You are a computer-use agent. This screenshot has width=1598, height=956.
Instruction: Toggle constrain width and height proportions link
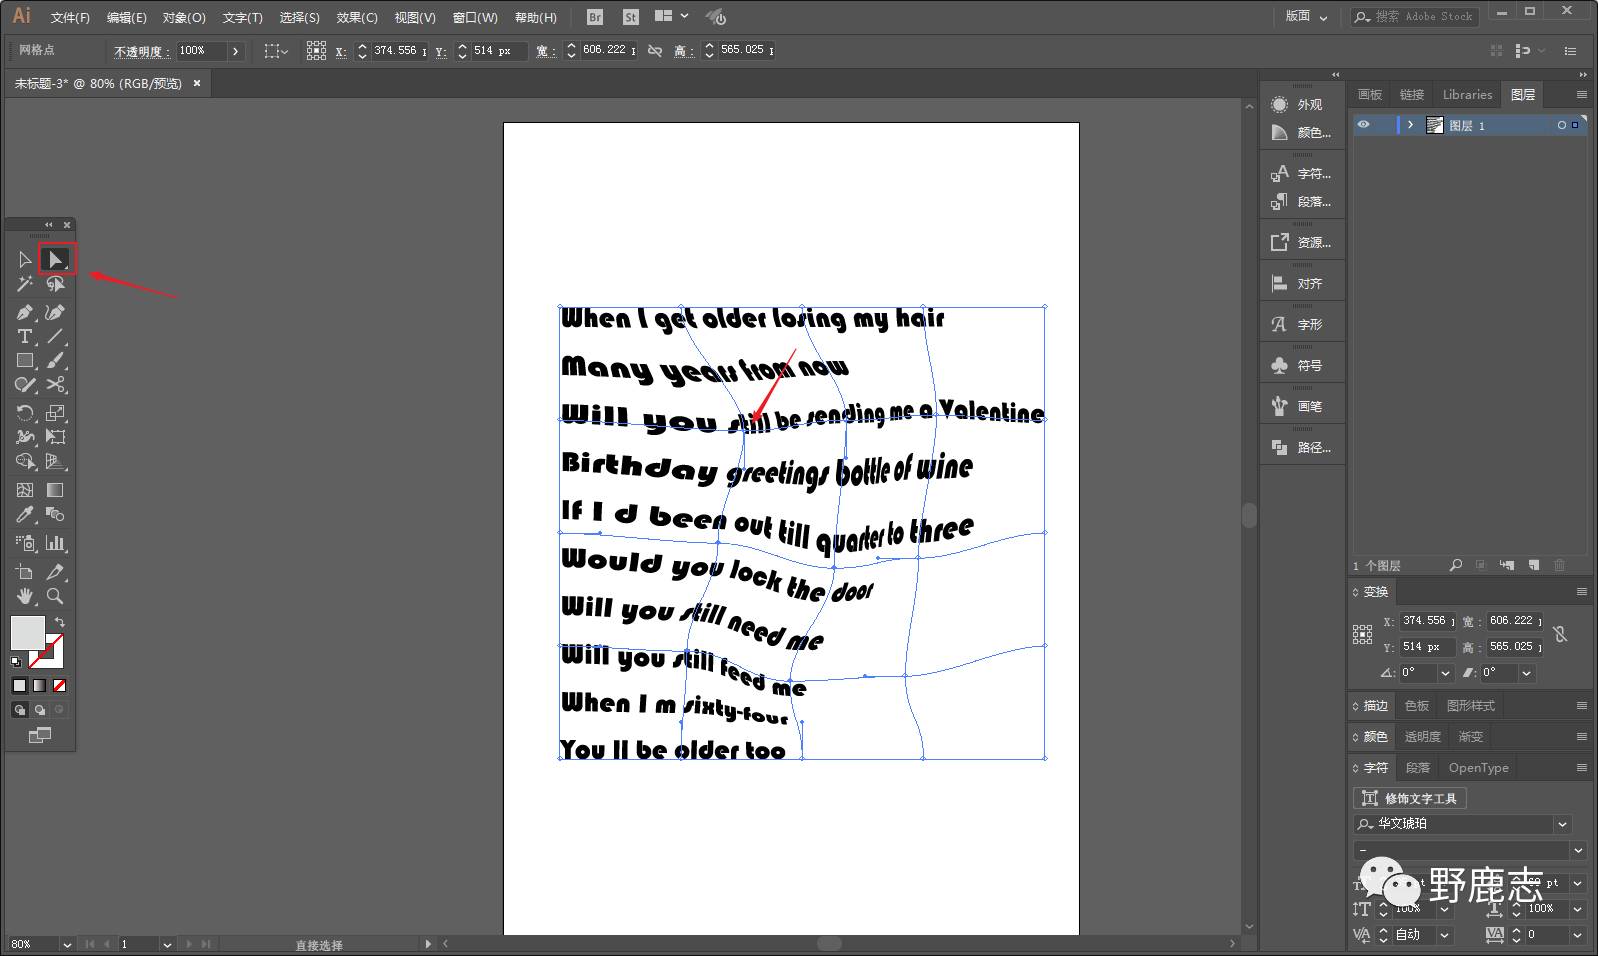(655, 50)
